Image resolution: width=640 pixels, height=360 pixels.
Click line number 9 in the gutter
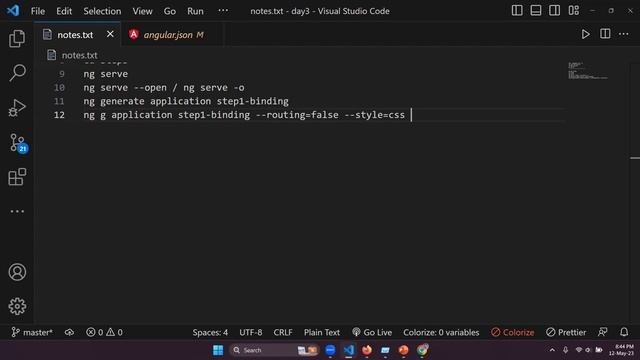tap(62, 74)
